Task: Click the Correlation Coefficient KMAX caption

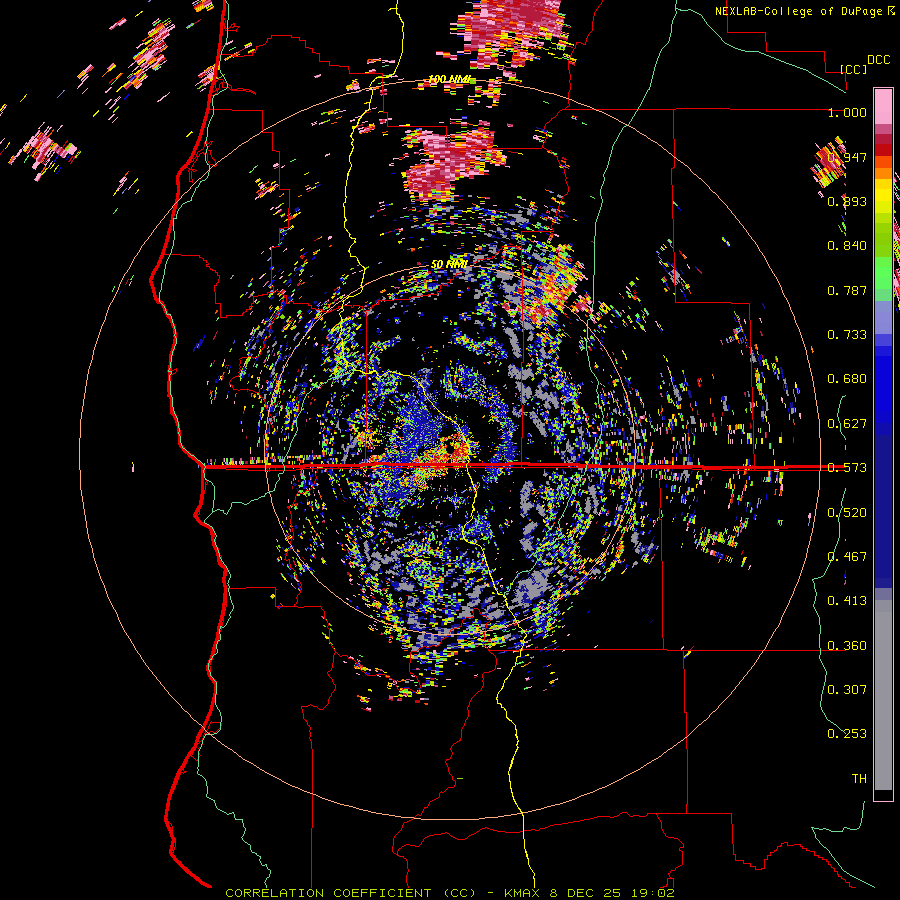Action: [449, 893]
